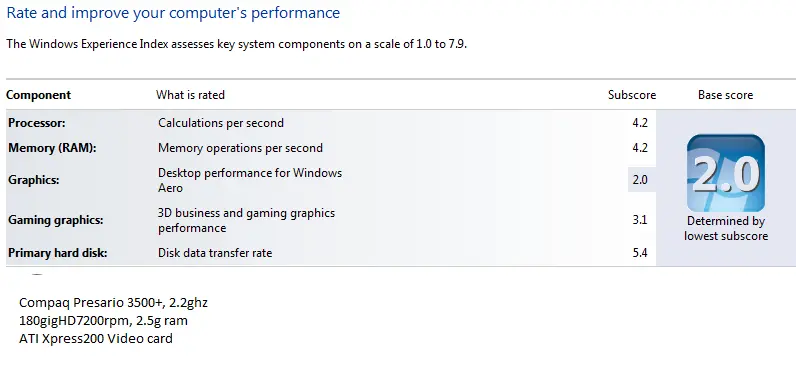Click the Gaming graphics subscore 3.1
Screen dimensions: 796x373
640,220
